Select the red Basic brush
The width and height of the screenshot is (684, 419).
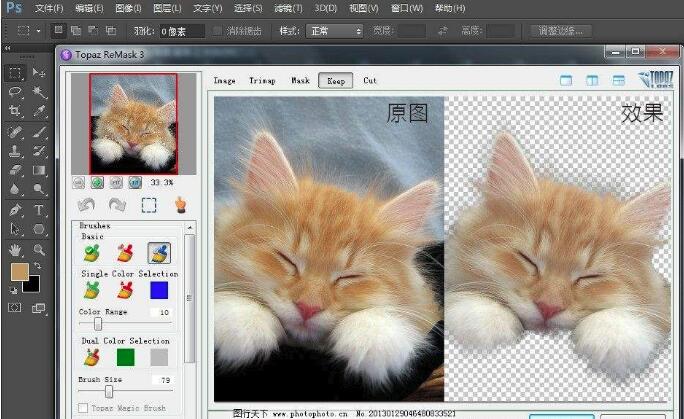(125, 253)
